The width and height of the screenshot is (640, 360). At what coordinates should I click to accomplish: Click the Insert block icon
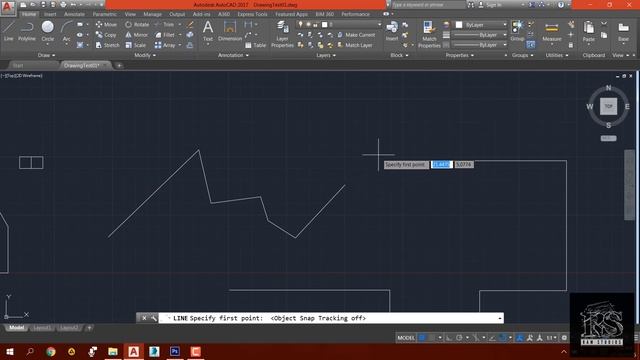[x=392, y=31]
